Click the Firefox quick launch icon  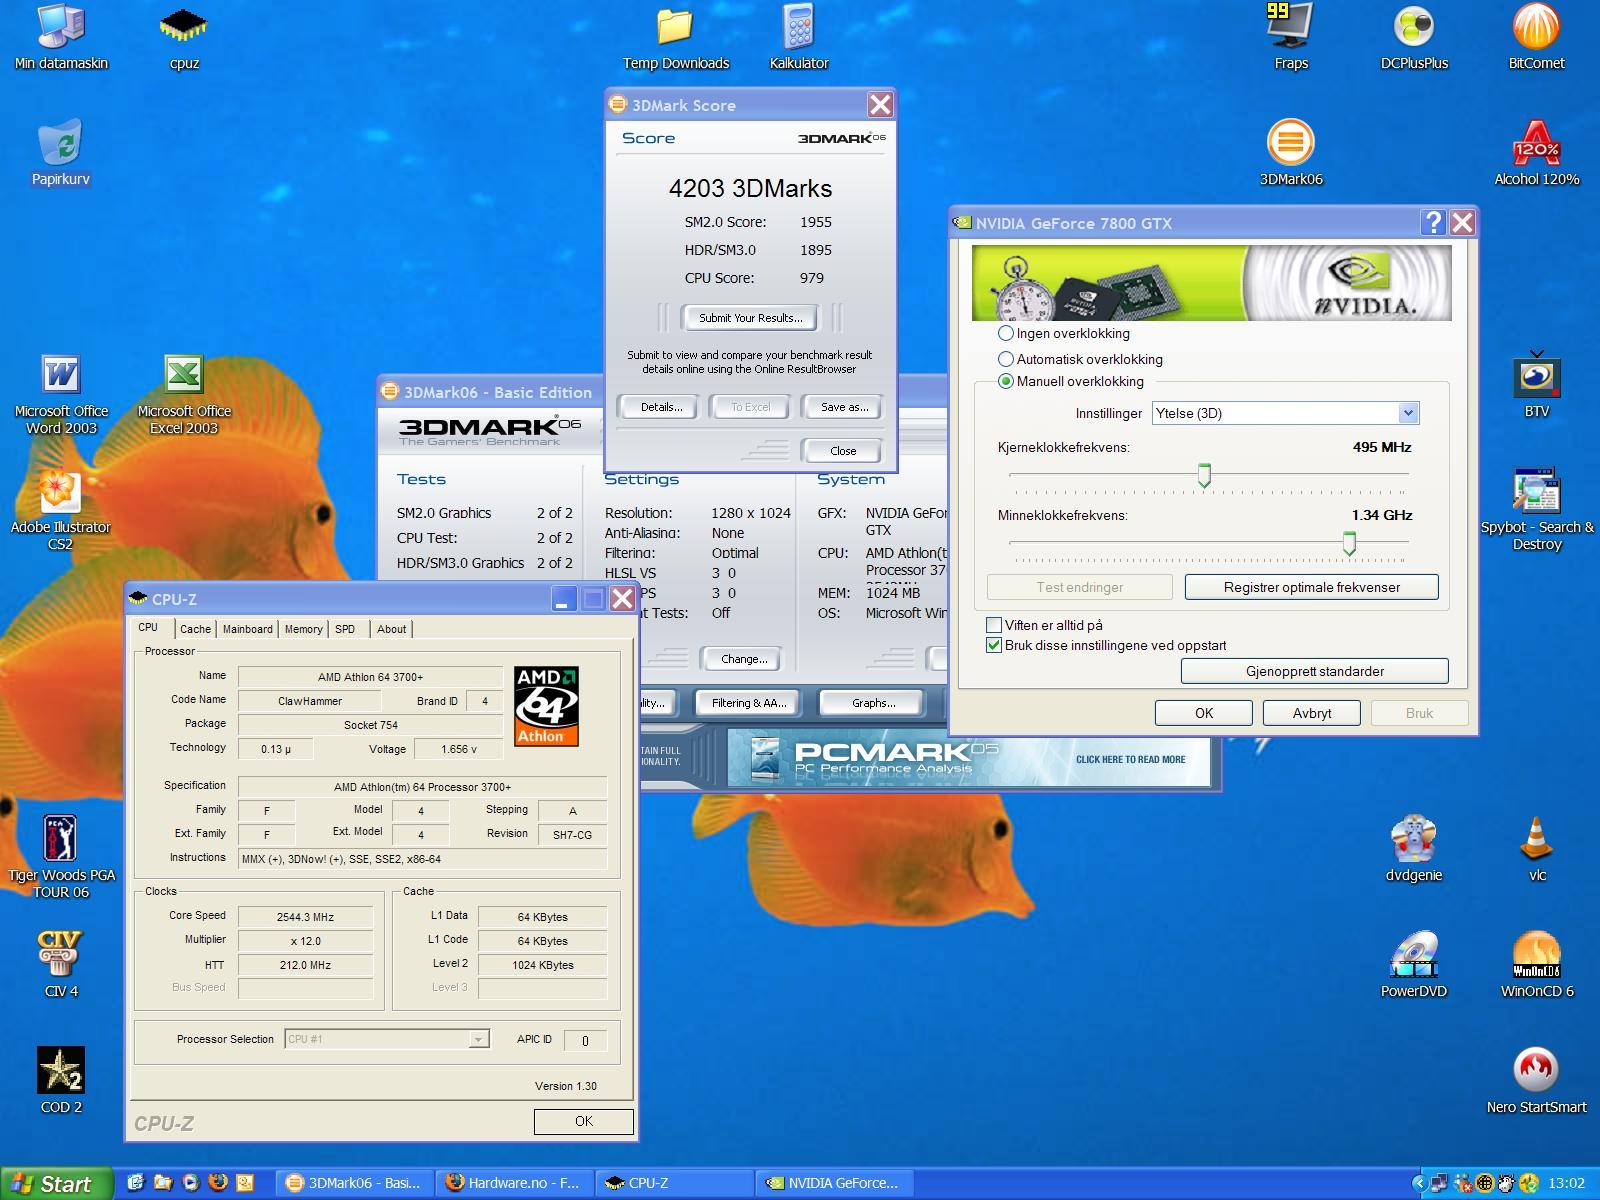tap(217, 1182)
